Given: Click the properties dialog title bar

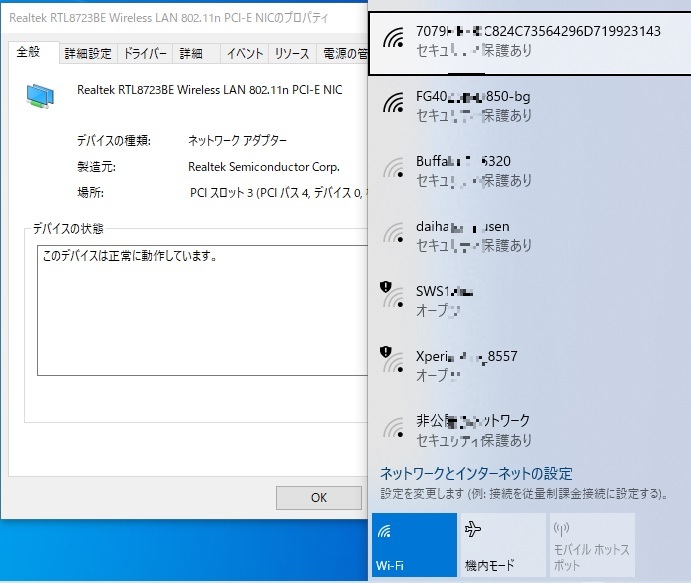Looking at the screenshot, I should (x=184, y=18).
